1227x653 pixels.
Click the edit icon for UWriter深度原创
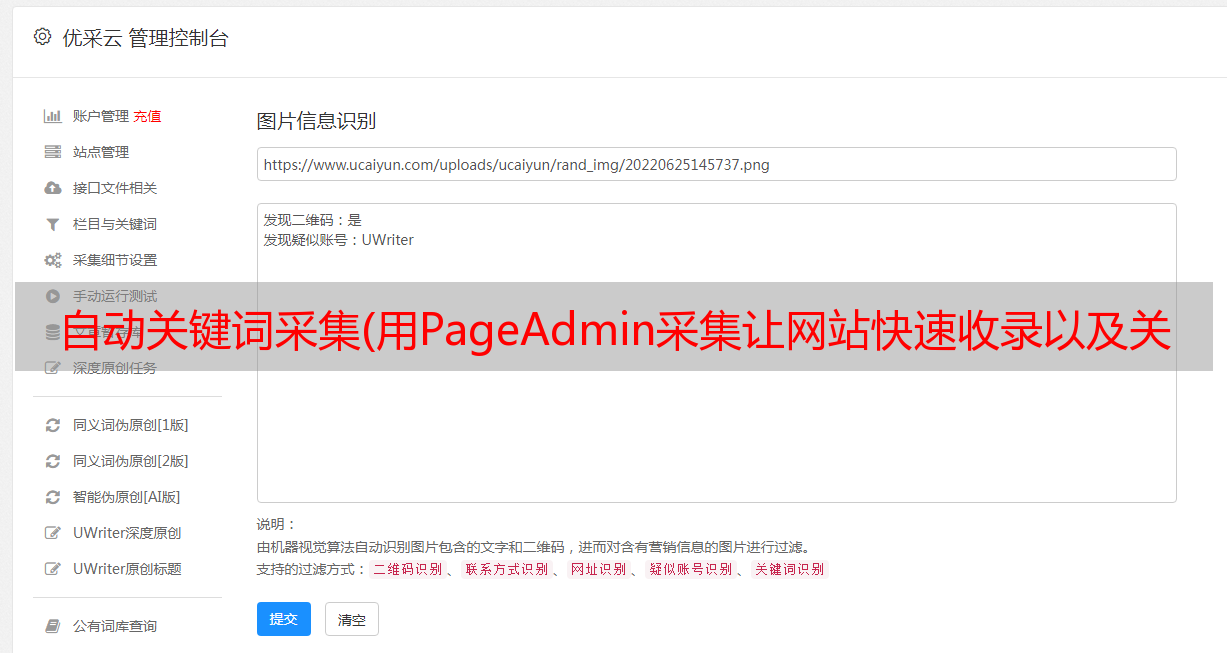pyautogui.click(x=53, y=533)
